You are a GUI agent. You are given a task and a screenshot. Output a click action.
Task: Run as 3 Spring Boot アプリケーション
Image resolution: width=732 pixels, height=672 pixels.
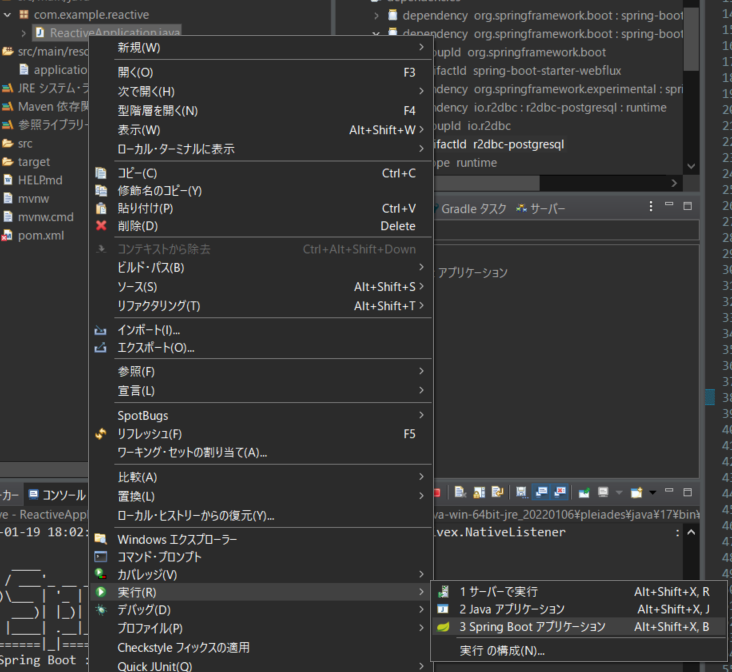tap(578, 627)
